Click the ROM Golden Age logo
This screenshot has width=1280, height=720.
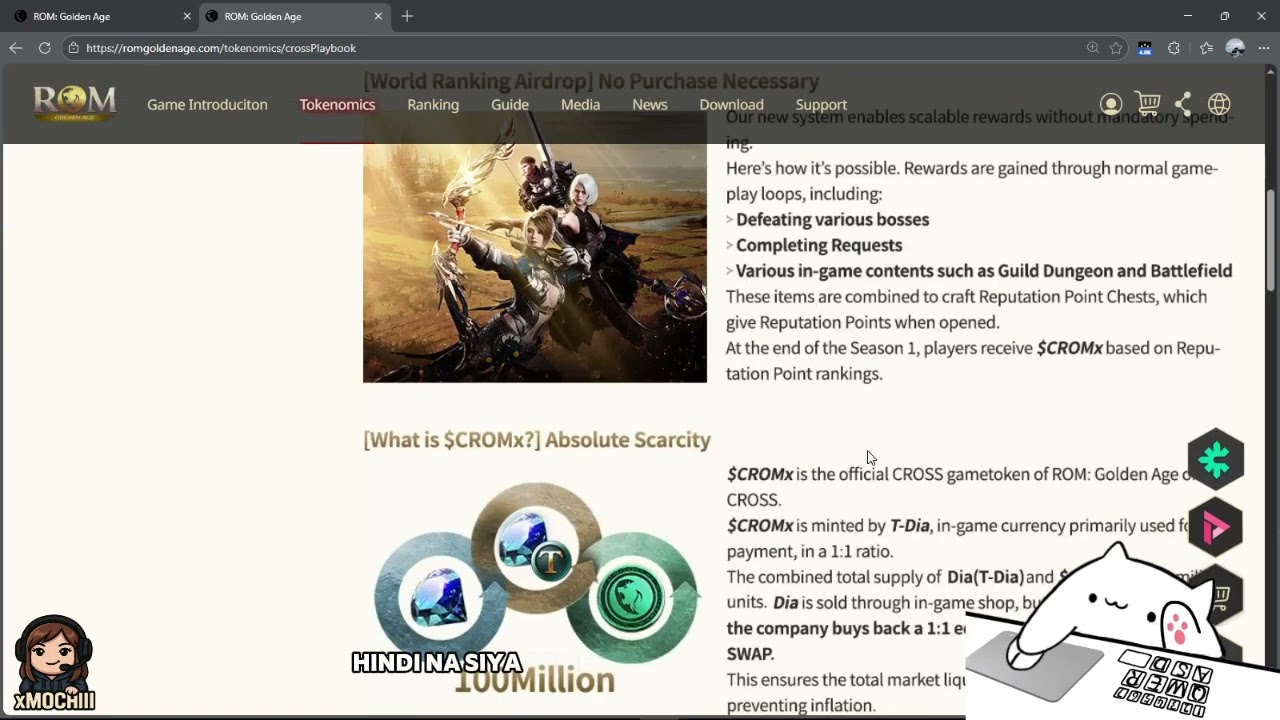pos(75,103)
